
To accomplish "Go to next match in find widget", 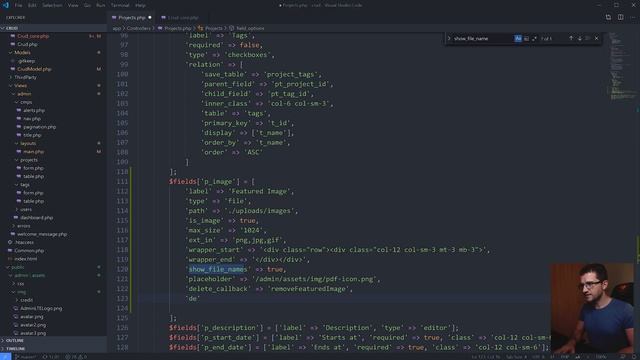I will point(580,38).
